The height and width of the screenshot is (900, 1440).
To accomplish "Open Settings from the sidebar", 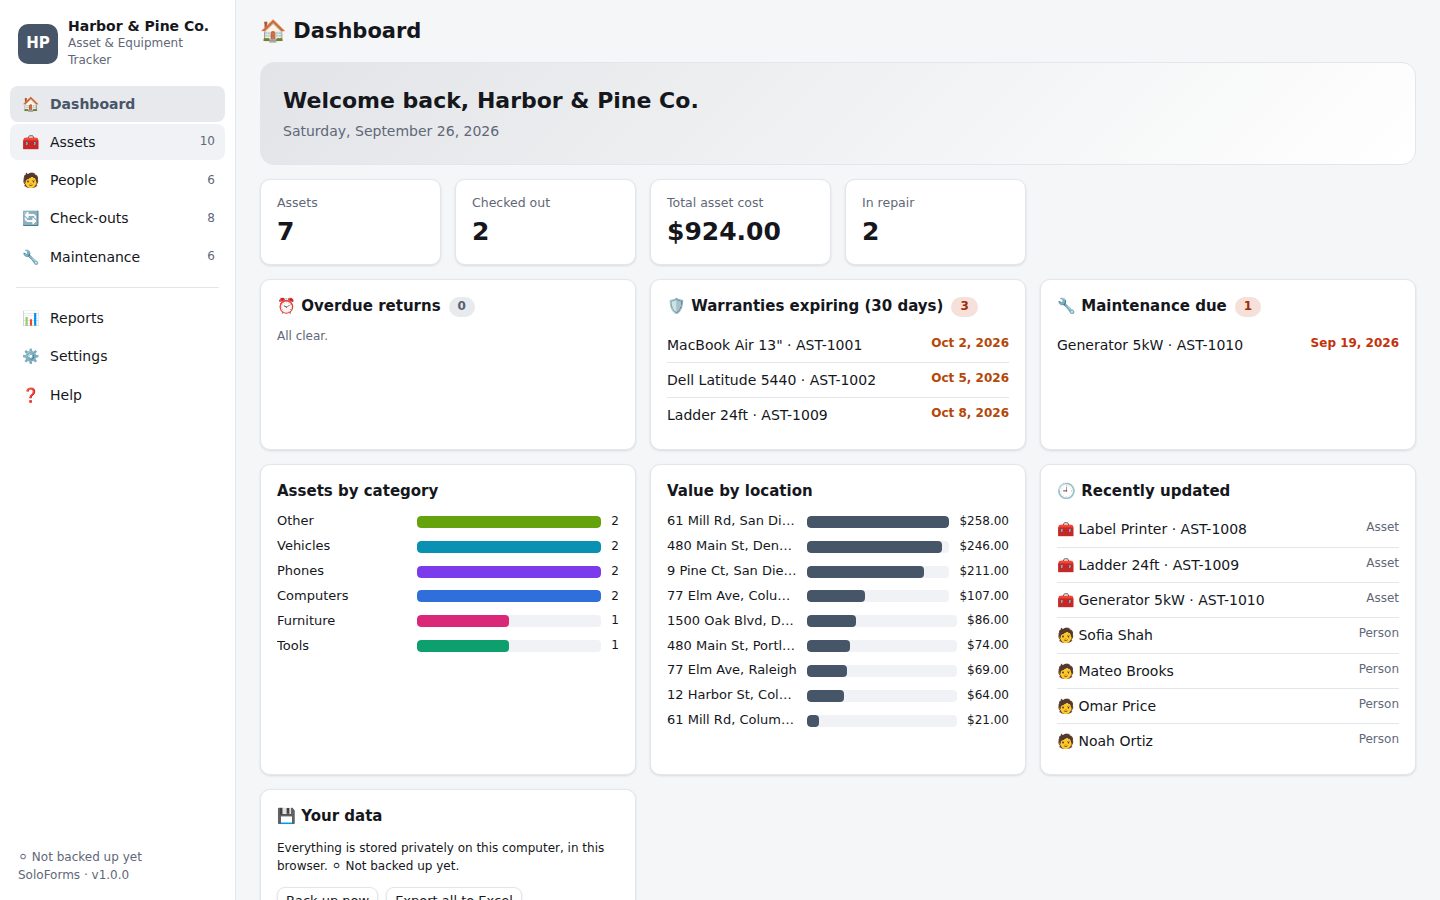I will pos(117,356).
